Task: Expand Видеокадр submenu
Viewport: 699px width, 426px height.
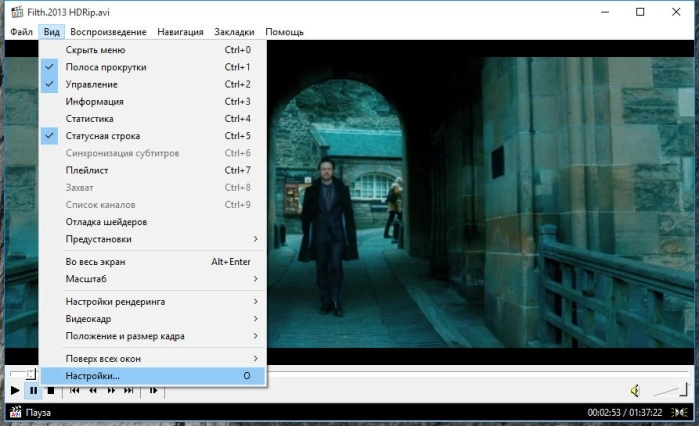Action: point(153,319)
